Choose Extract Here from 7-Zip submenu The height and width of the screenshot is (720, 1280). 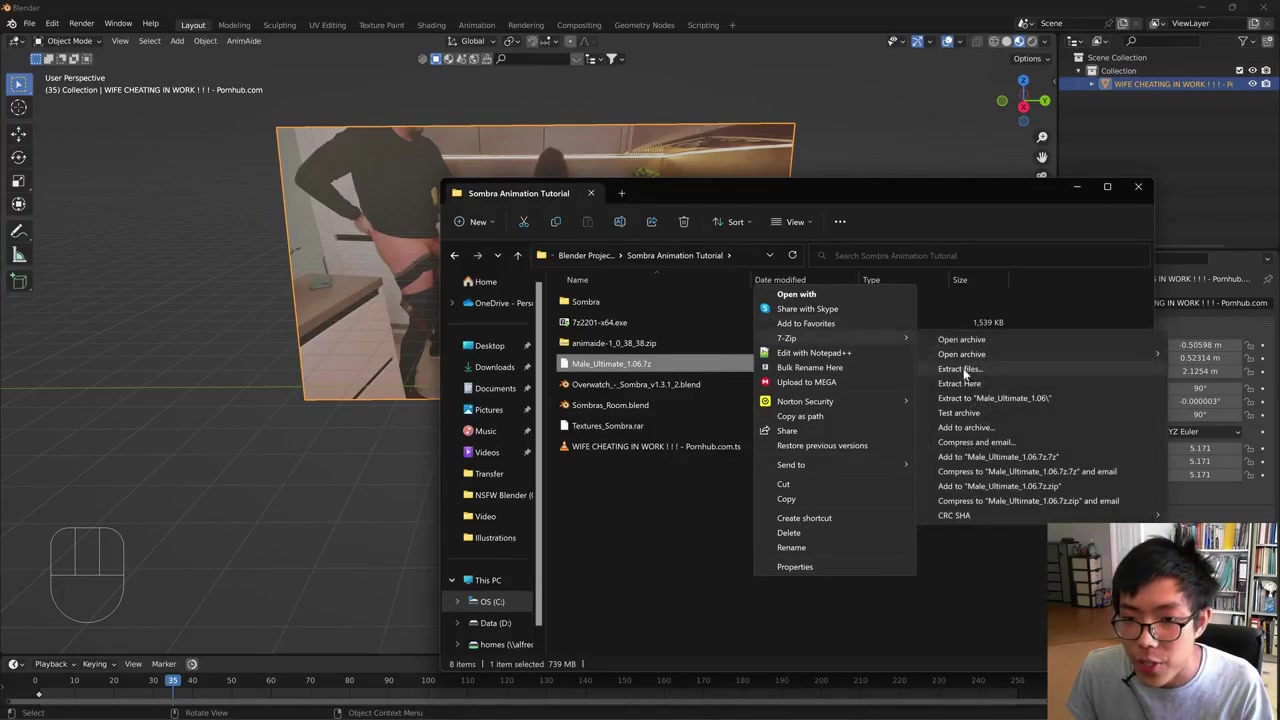coord(959,384)
